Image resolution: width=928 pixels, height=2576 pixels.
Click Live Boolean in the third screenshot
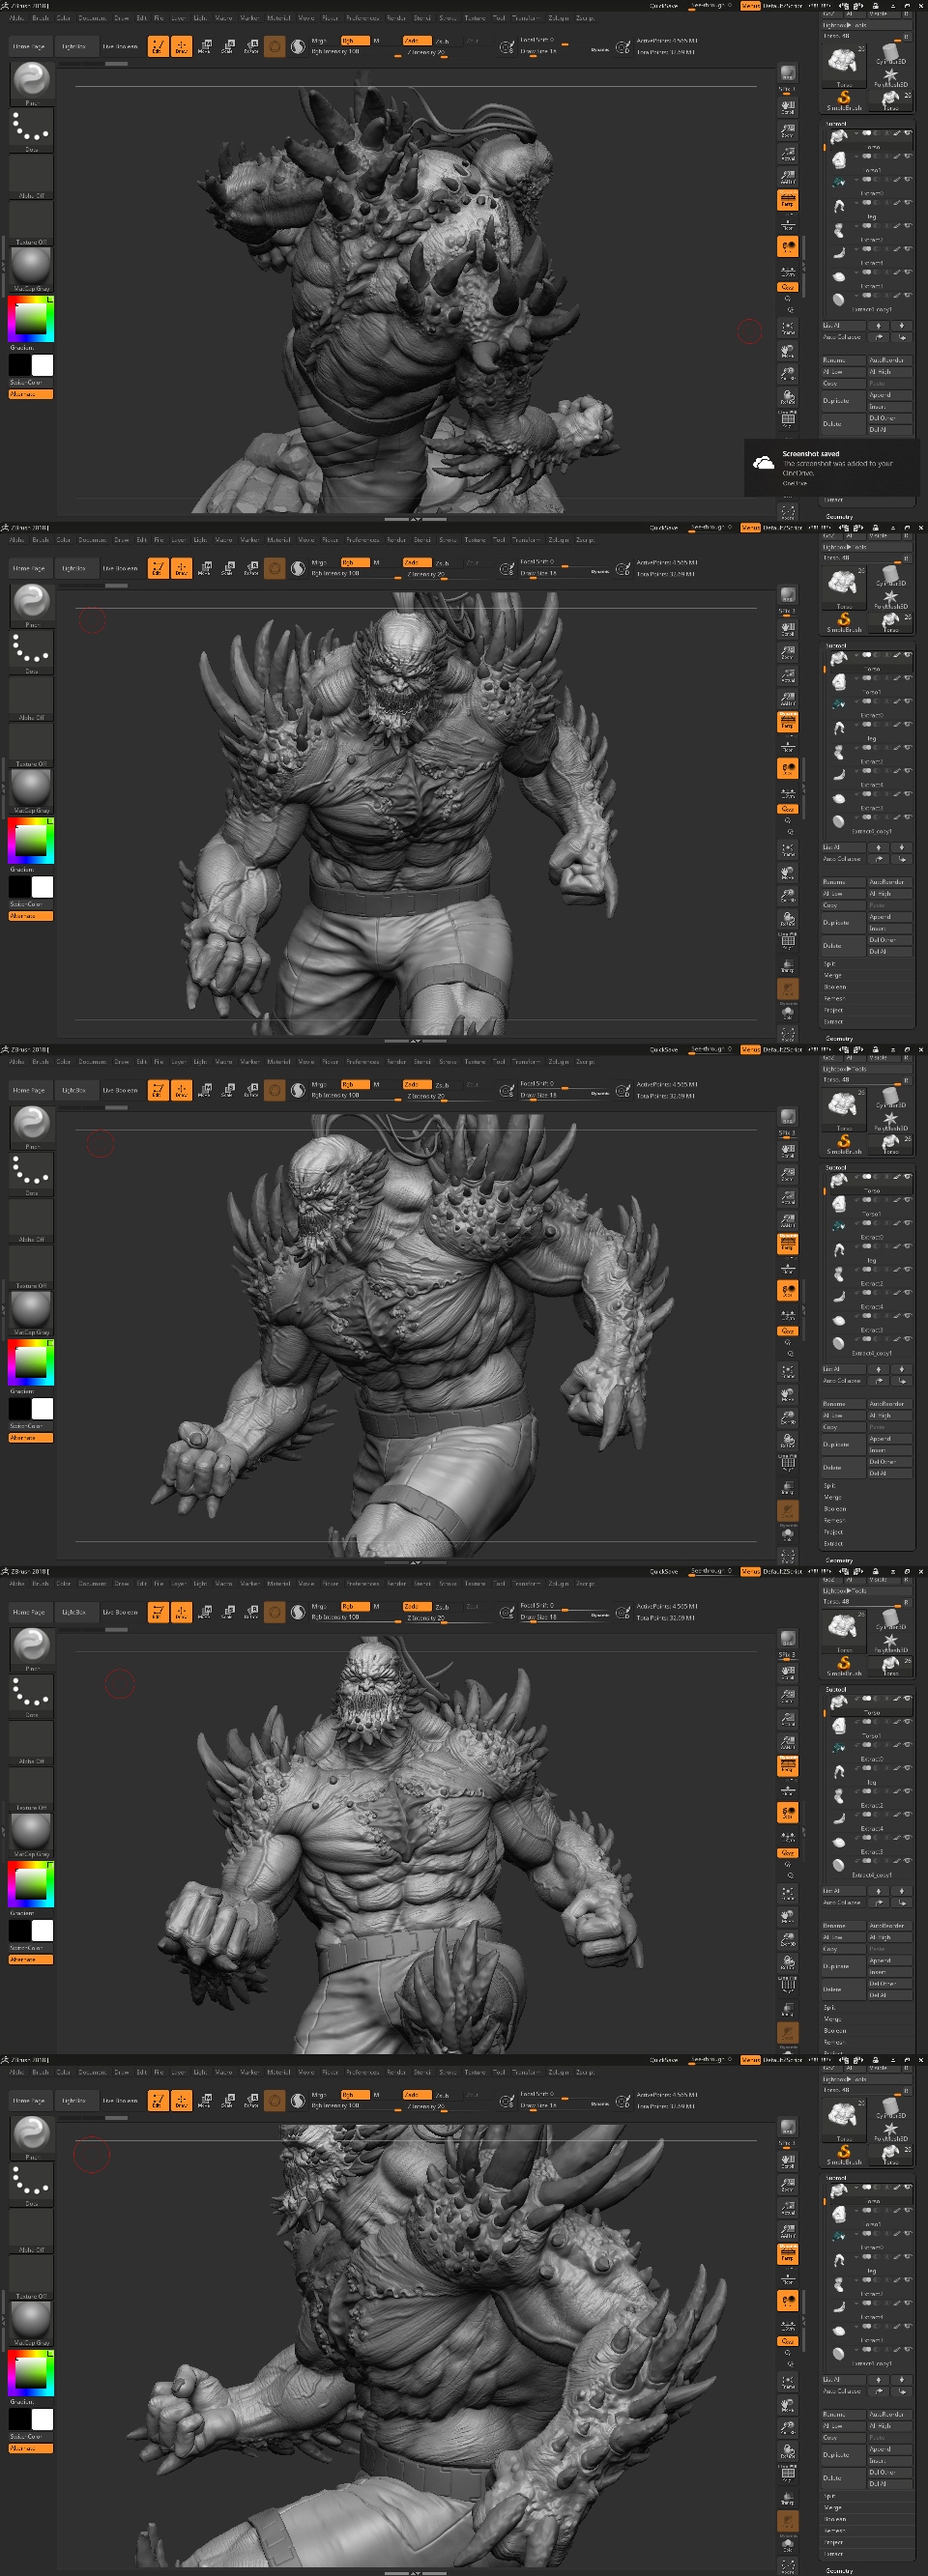(x=120, y=1090)
